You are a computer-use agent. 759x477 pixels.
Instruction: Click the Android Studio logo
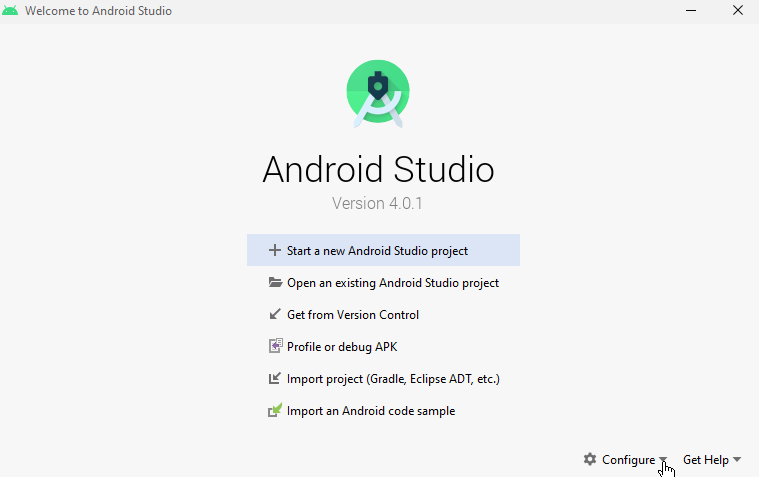[378, 93]
